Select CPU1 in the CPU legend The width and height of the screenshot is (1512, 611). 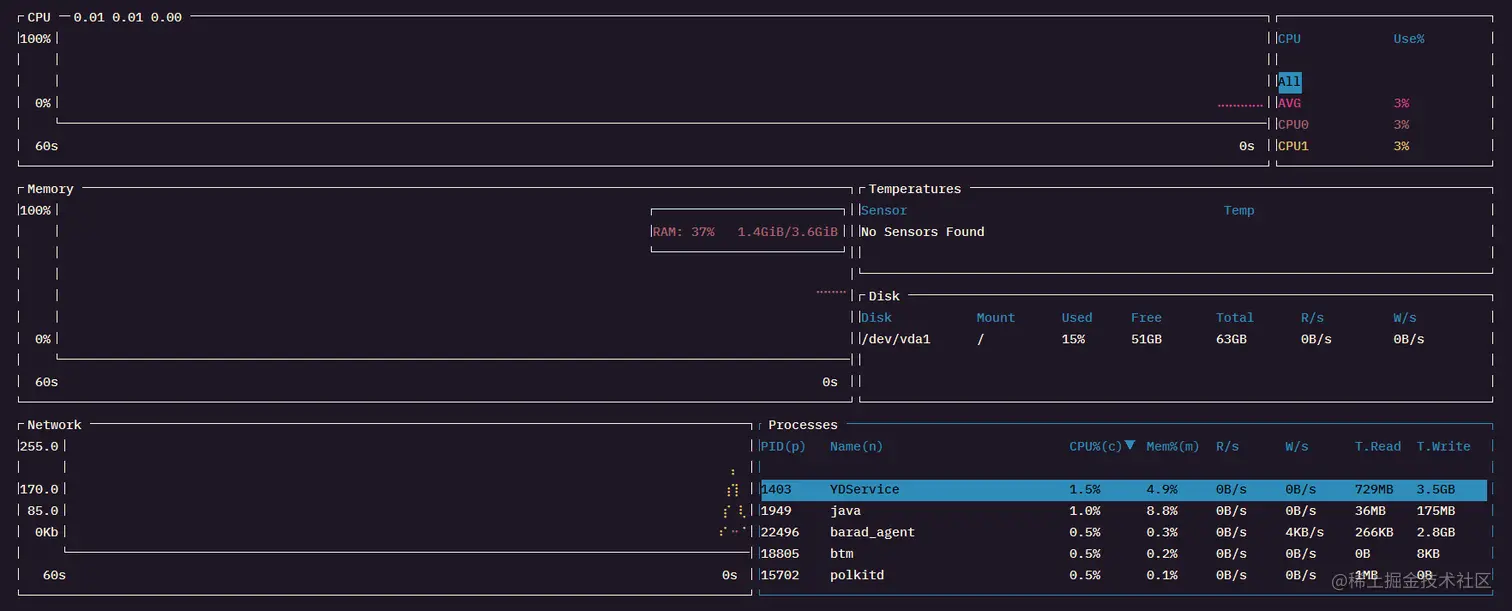pyautogui.click(x=1293, y=146)
